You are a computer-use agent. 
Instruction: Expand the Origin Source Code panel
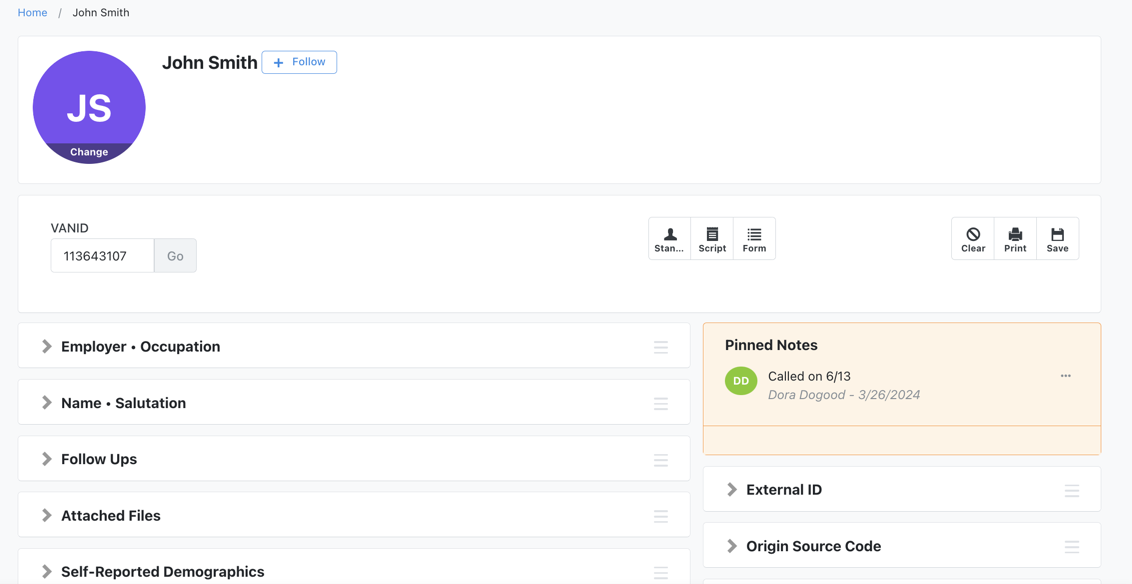click(x=732, y=546)
